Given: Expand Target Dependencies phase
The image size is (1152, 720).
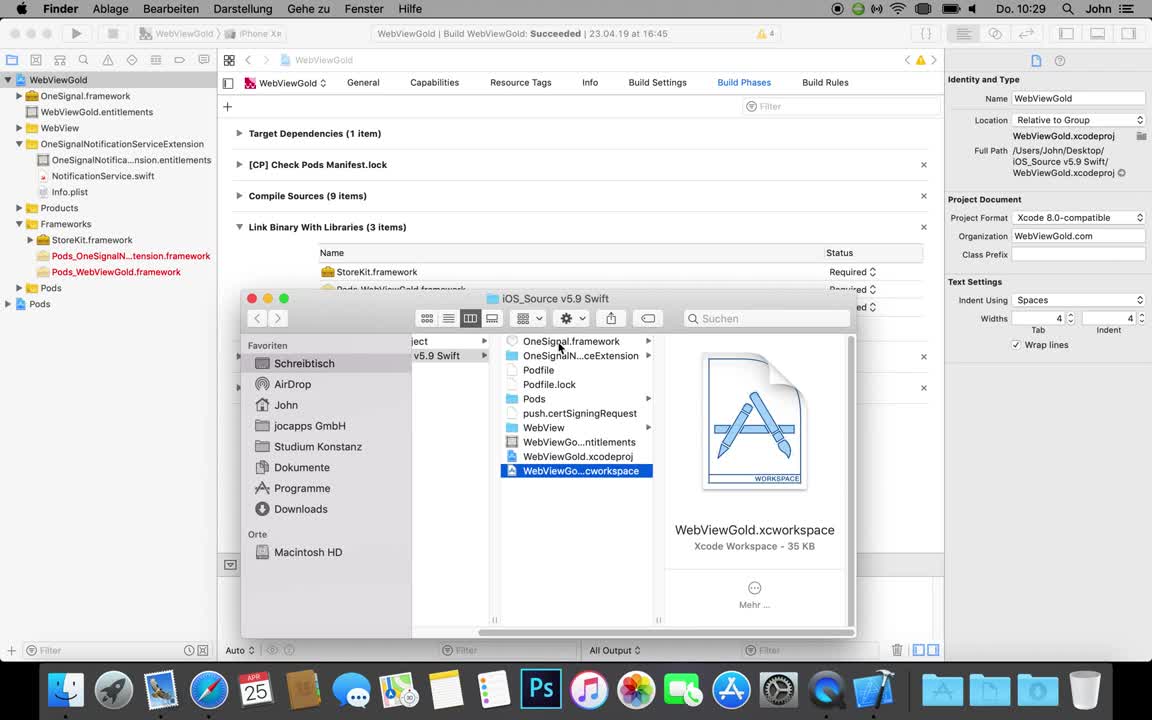Looking at the screenshot, I should [x=239, y=134].
